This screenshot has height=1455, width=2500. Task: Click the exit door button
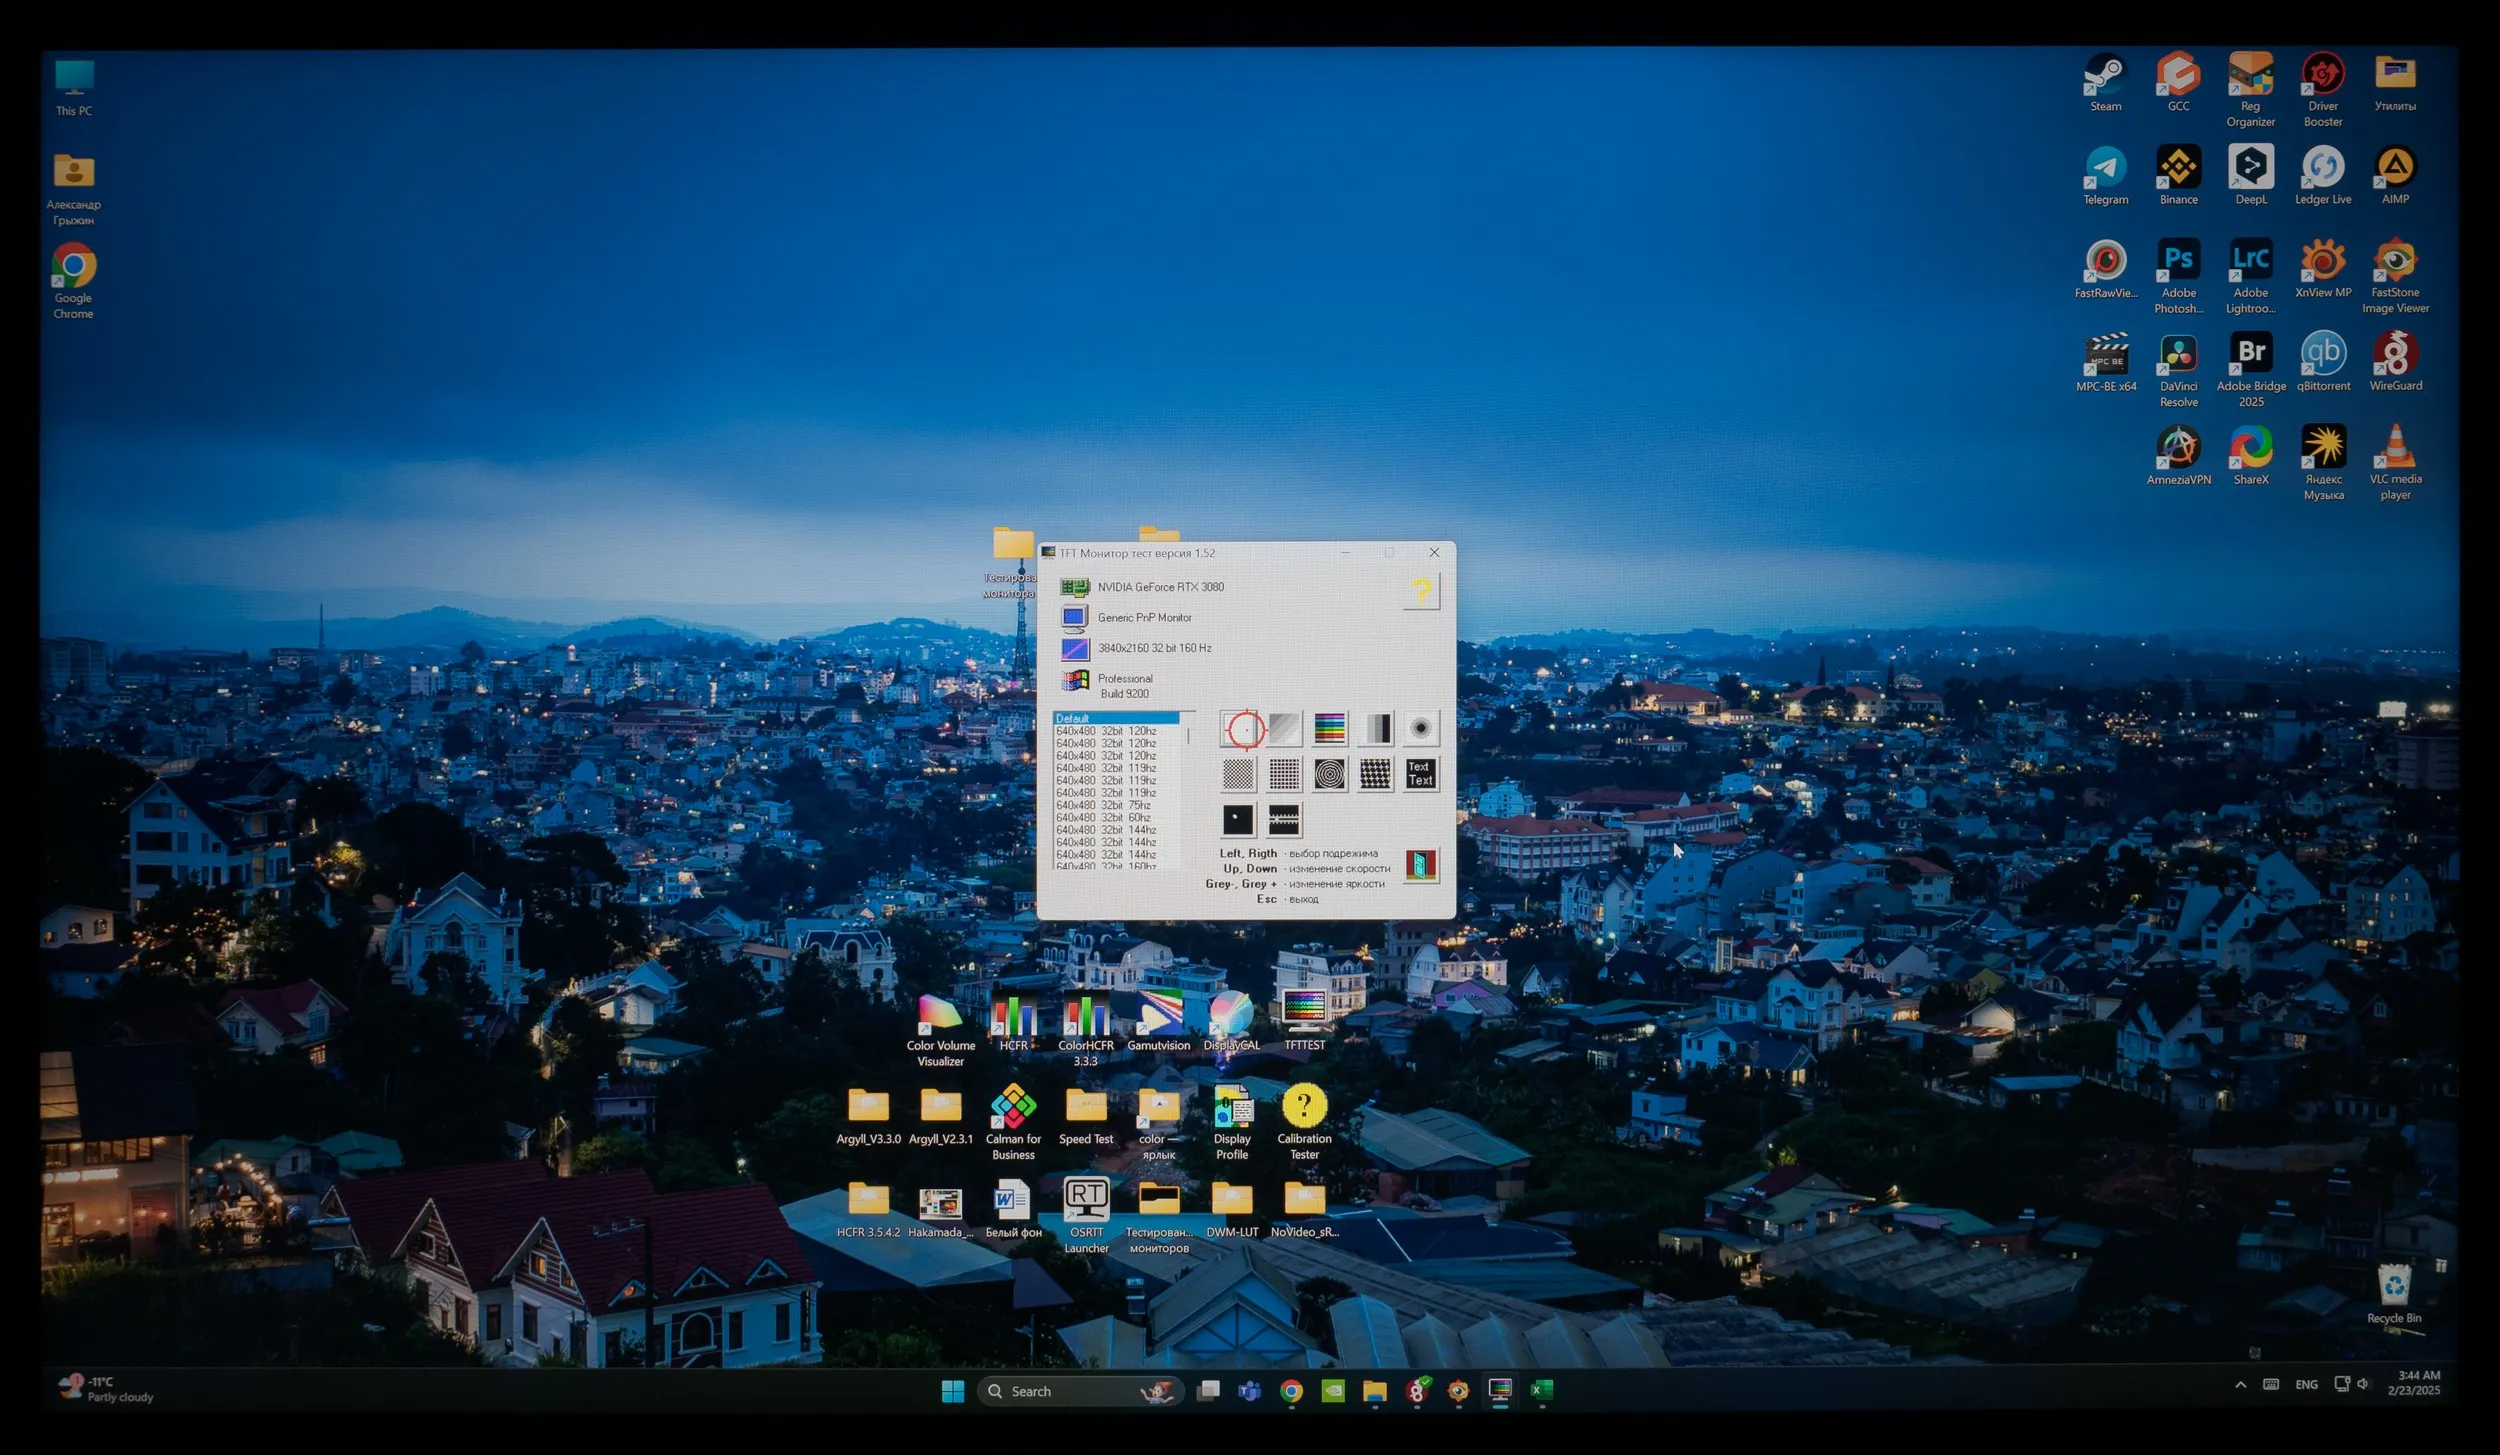click(1420, 865)
